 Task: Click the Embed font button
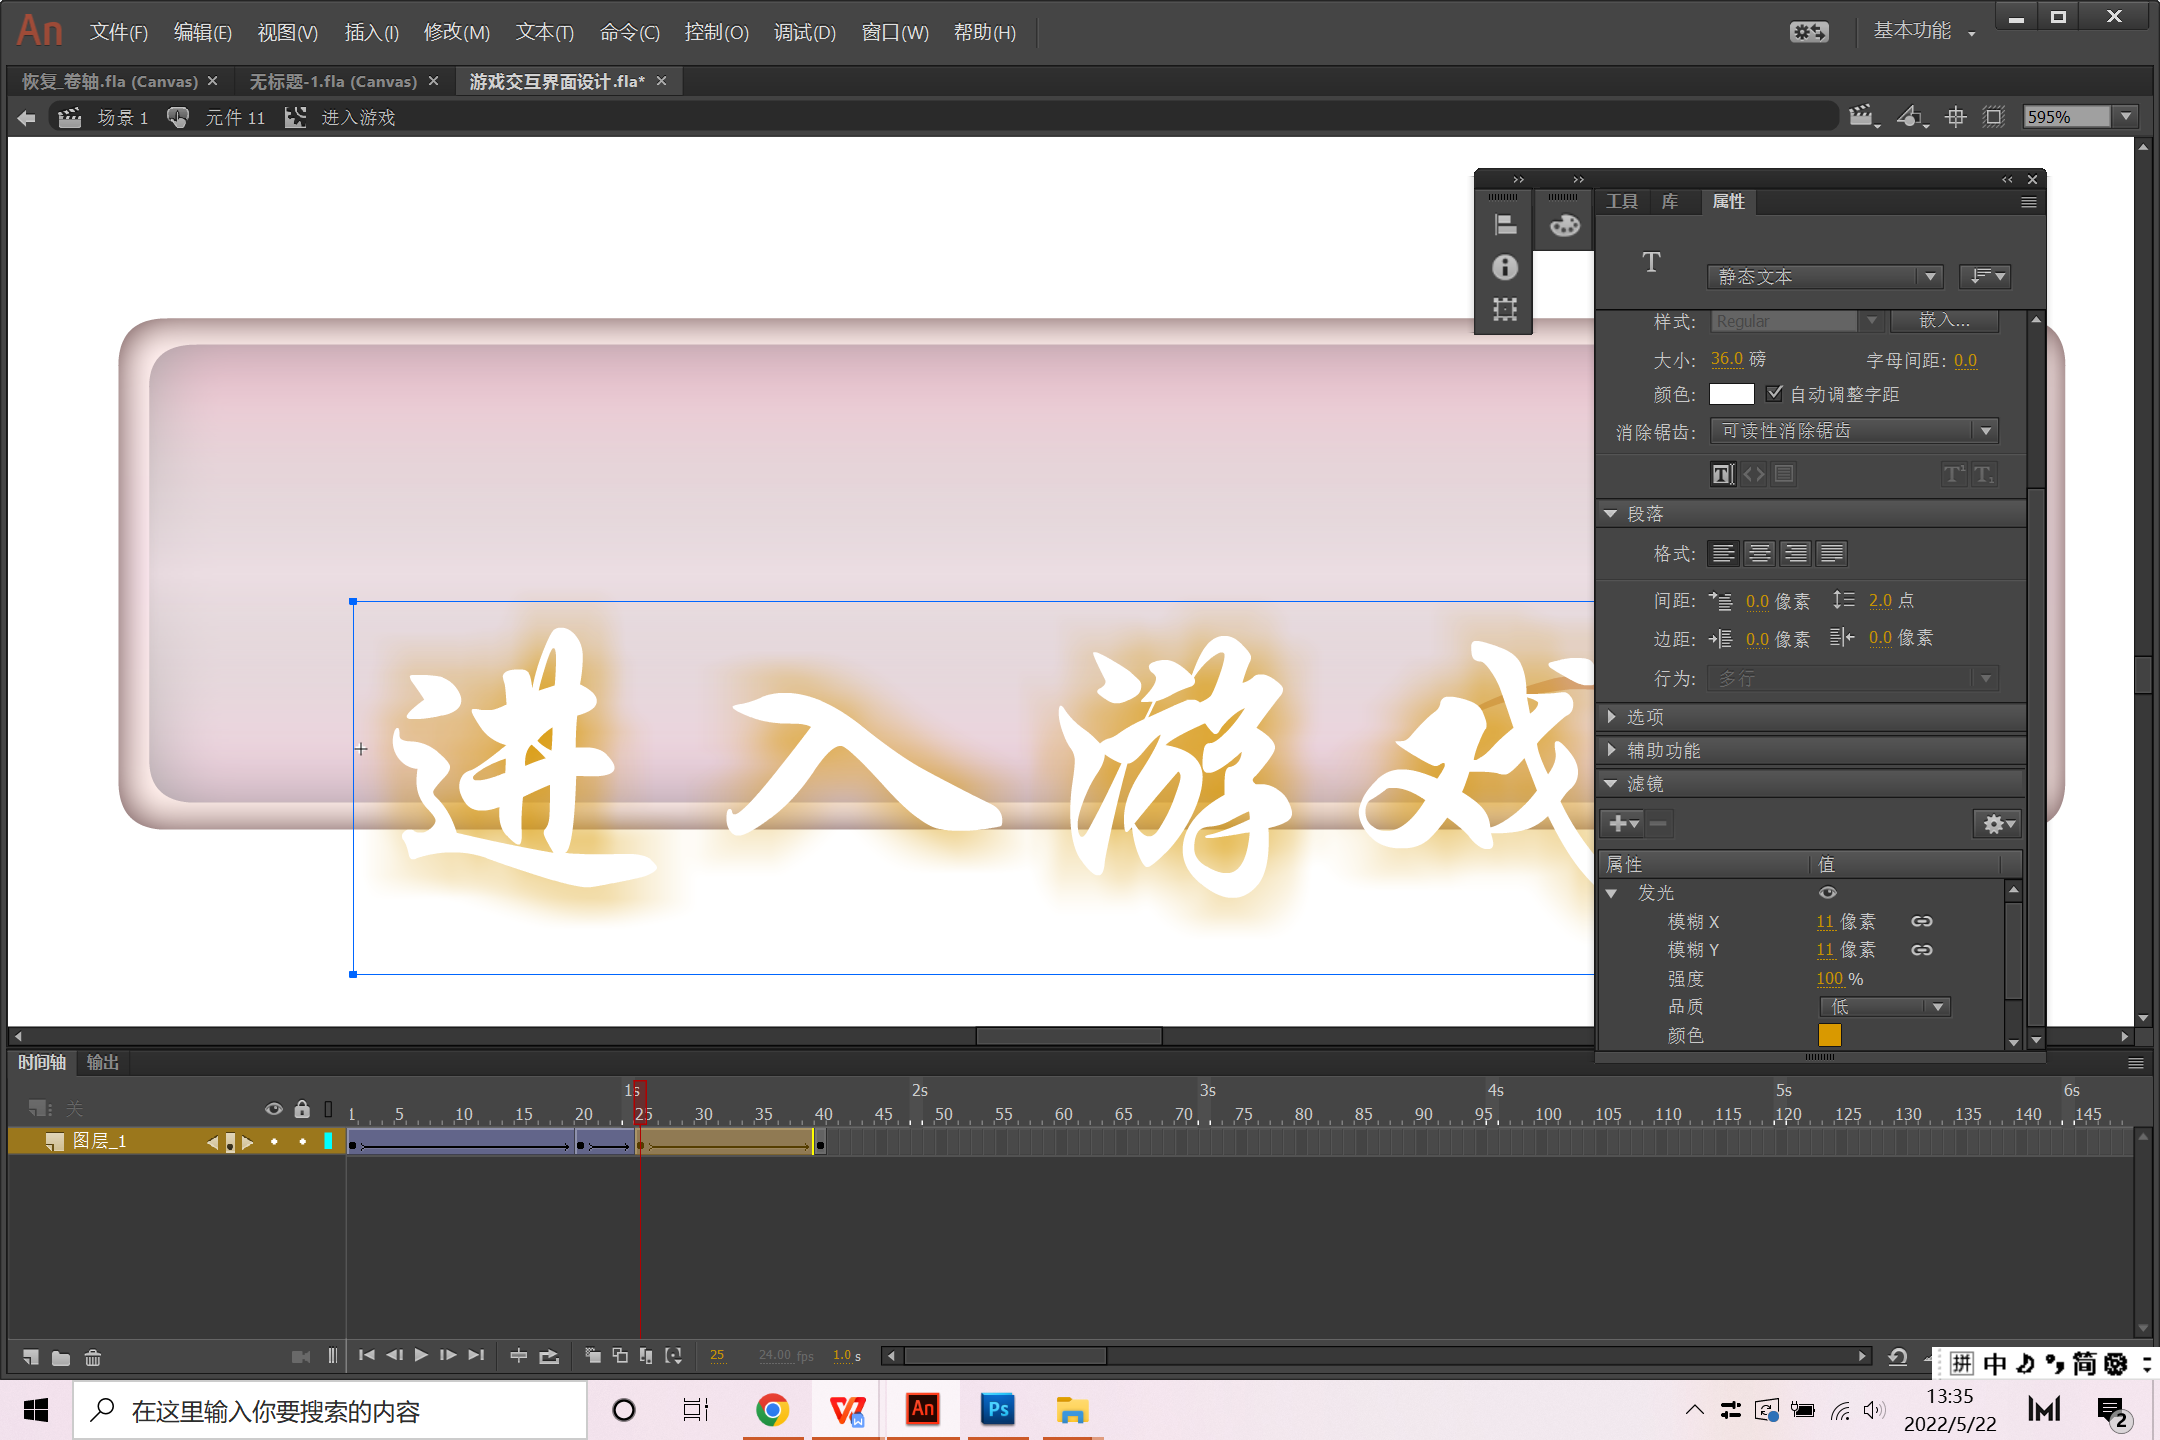1945,321
